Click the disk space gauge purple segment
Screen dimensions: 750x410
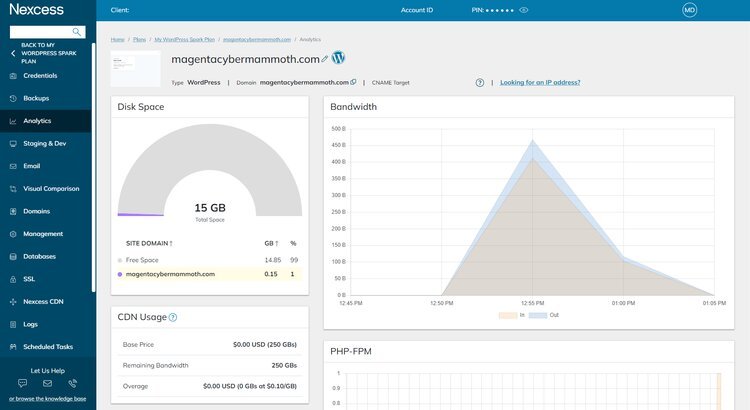tap(141, 214)
